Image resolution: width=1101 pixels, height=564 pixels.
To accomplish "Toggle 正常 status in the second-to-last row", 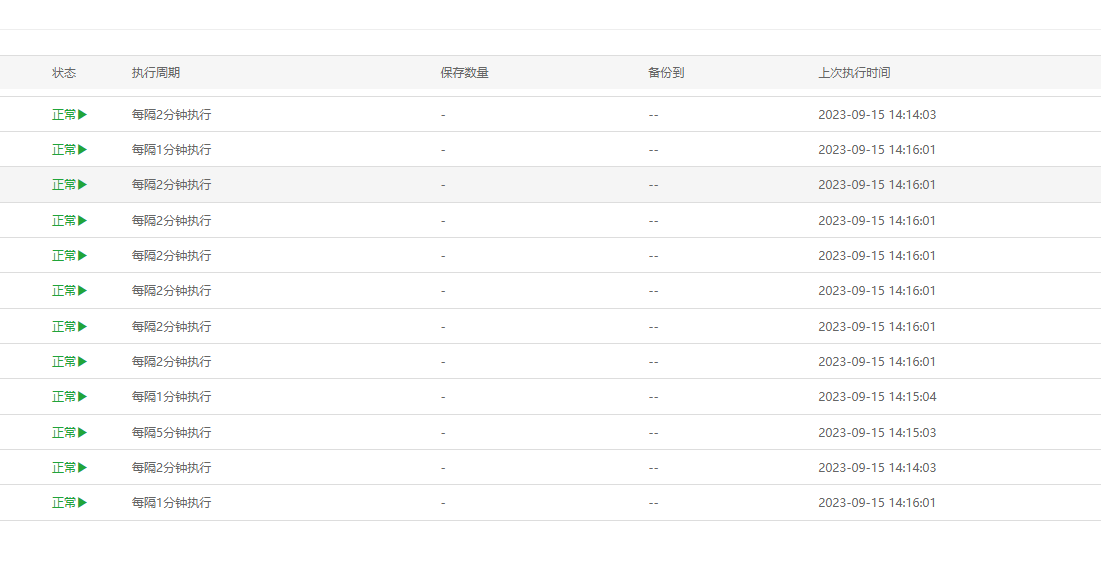I will pyautogui.click(x=70, y=468).
